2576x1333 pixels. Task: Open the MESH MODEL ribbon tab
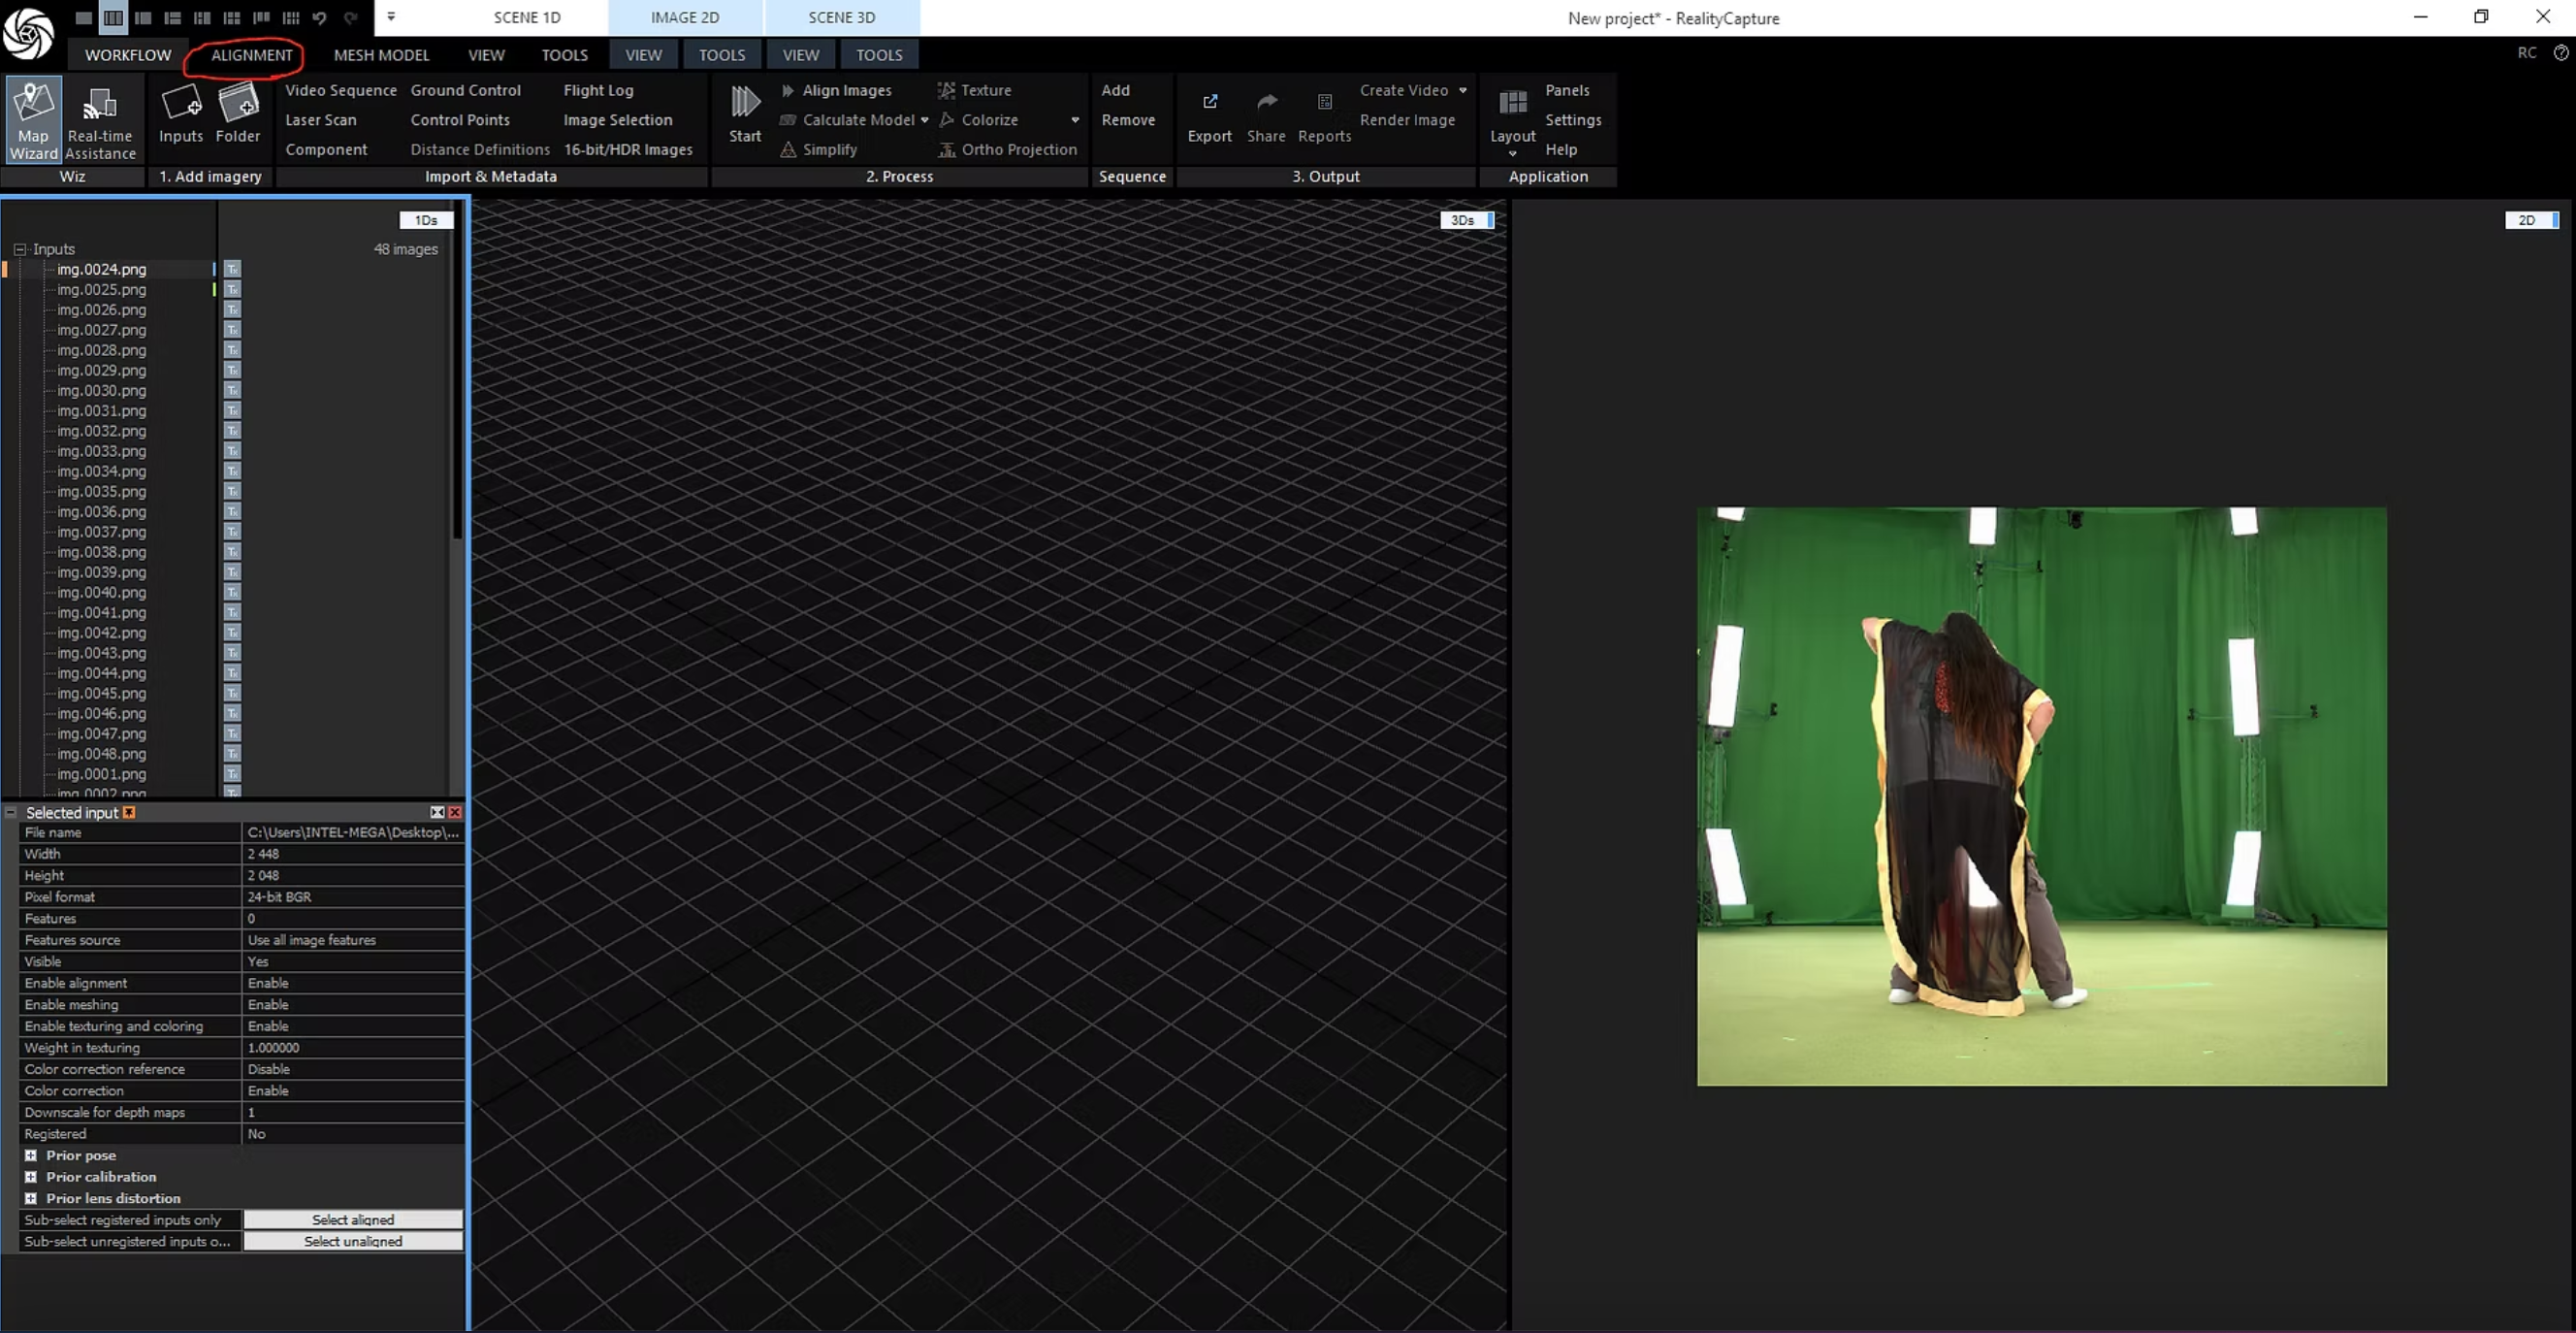click(x=381, y=55)
